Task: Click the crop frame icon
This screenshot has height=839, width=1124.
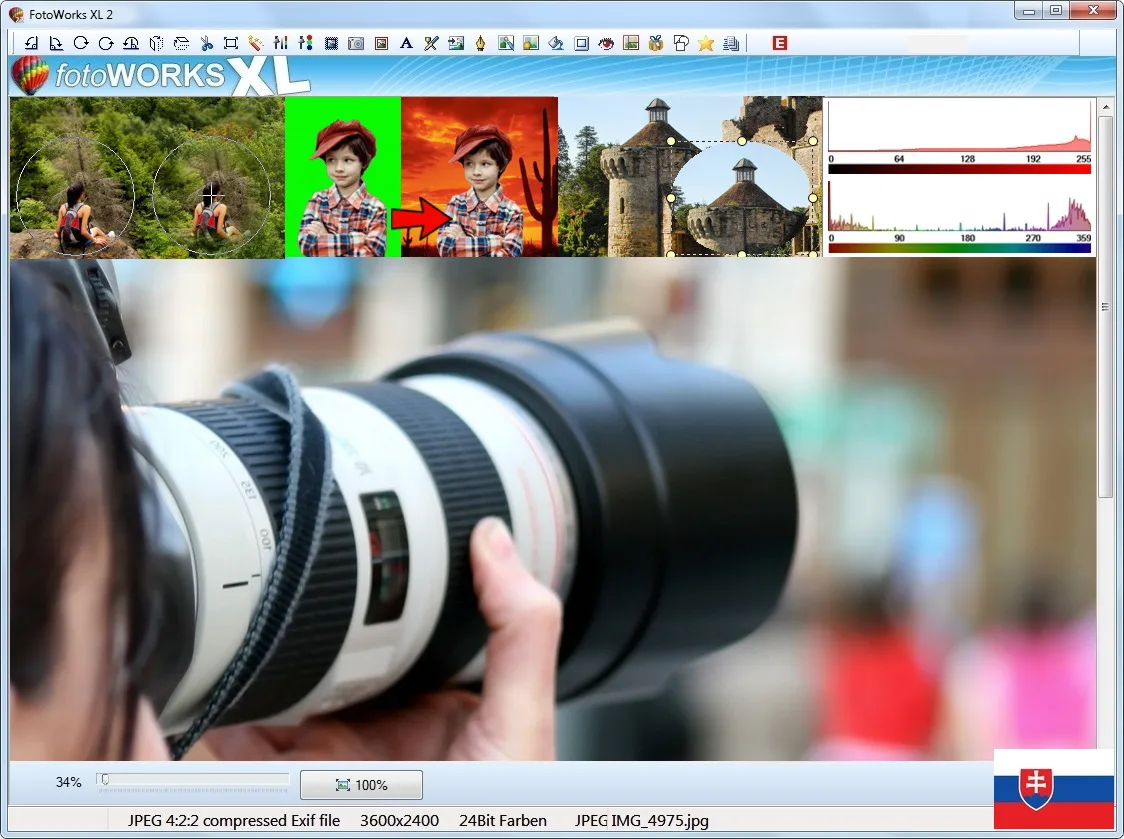Action: click(231, 43)
